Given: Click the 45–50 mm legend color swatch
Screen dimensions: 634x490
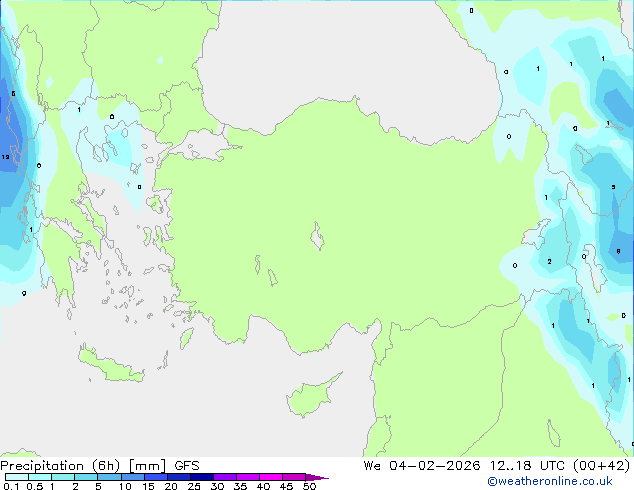Looking at the screenshot, I should point(294,477).
